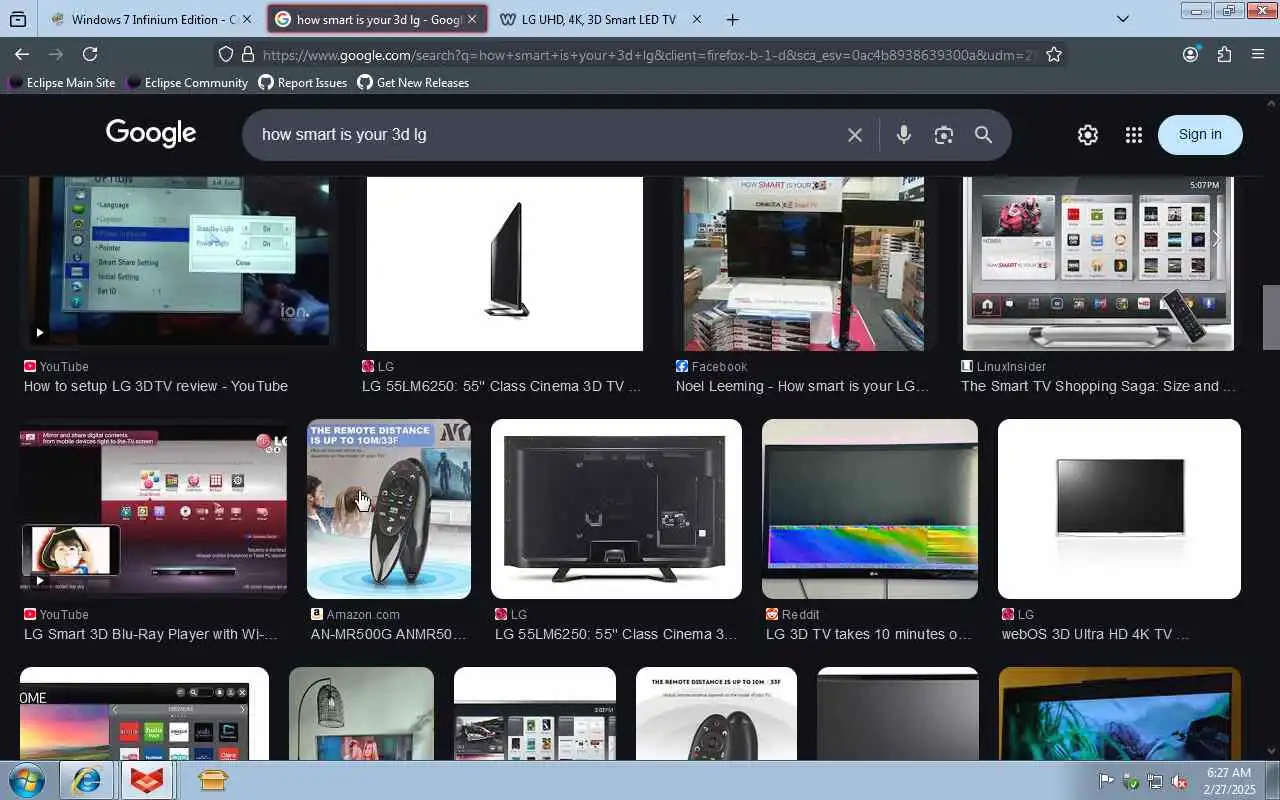The image size is (1280, 800).
Task: Open Eclipse Community bookmark
Action: pos(187,83)
